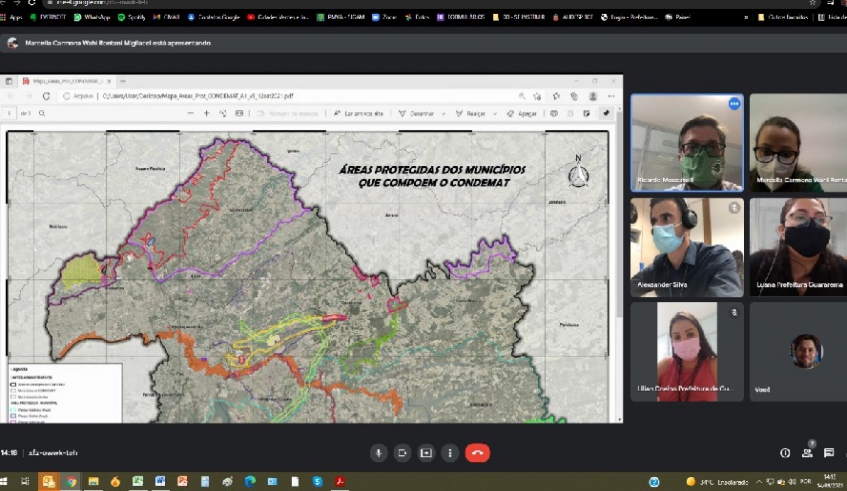847x491 pixels.
Task: Open the Fotos bookmark
Action: coord(417,17)
